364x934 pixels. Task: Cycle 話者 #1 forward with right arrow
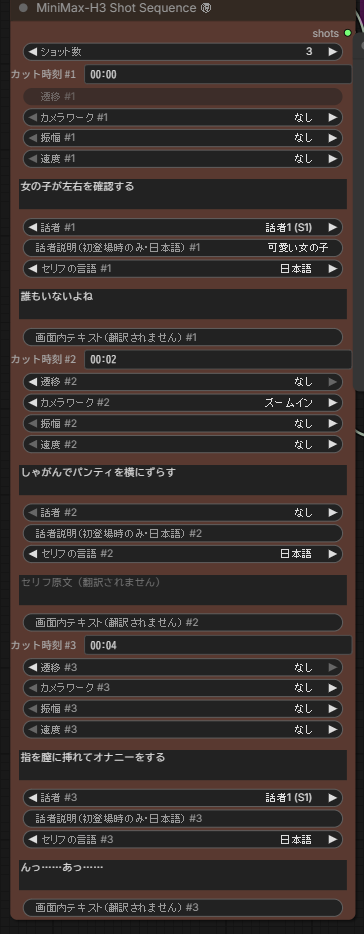(x=332, y=227)
